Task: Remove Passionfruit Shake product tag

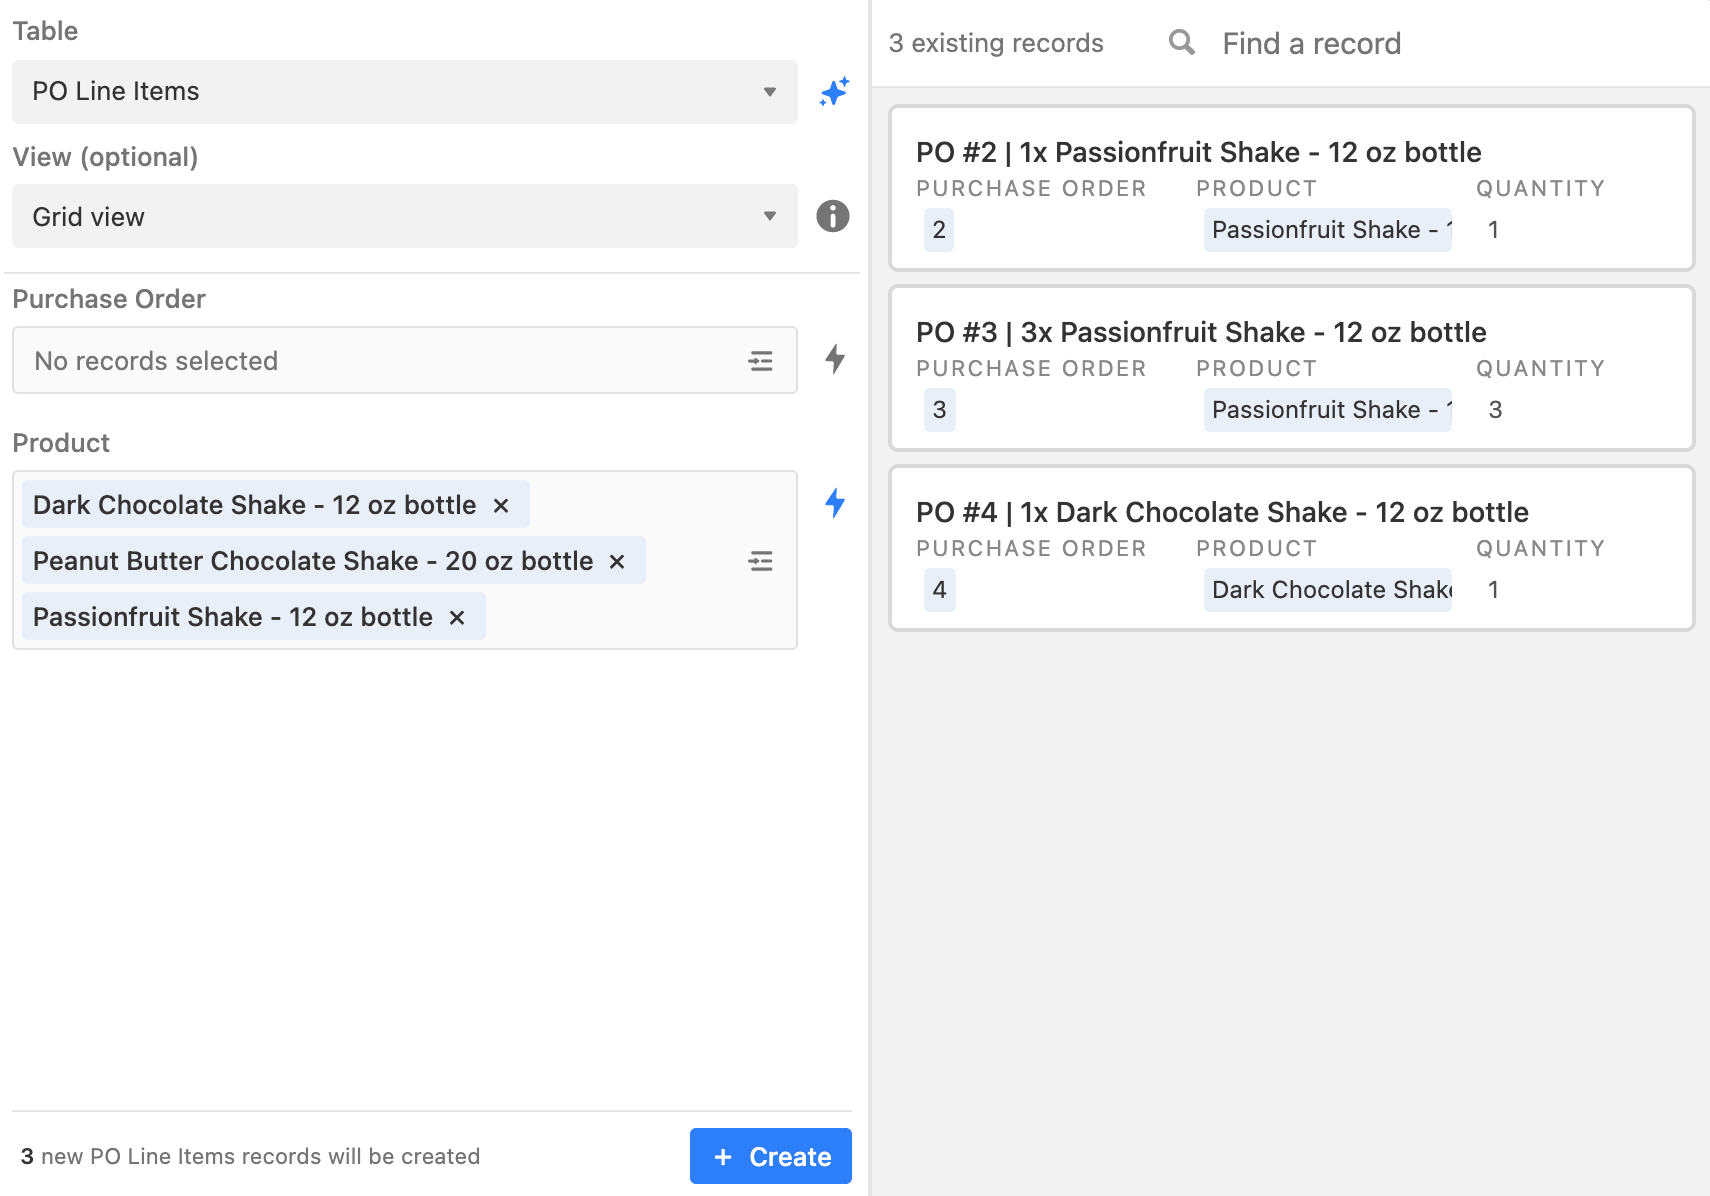Action: pos(457,618)
